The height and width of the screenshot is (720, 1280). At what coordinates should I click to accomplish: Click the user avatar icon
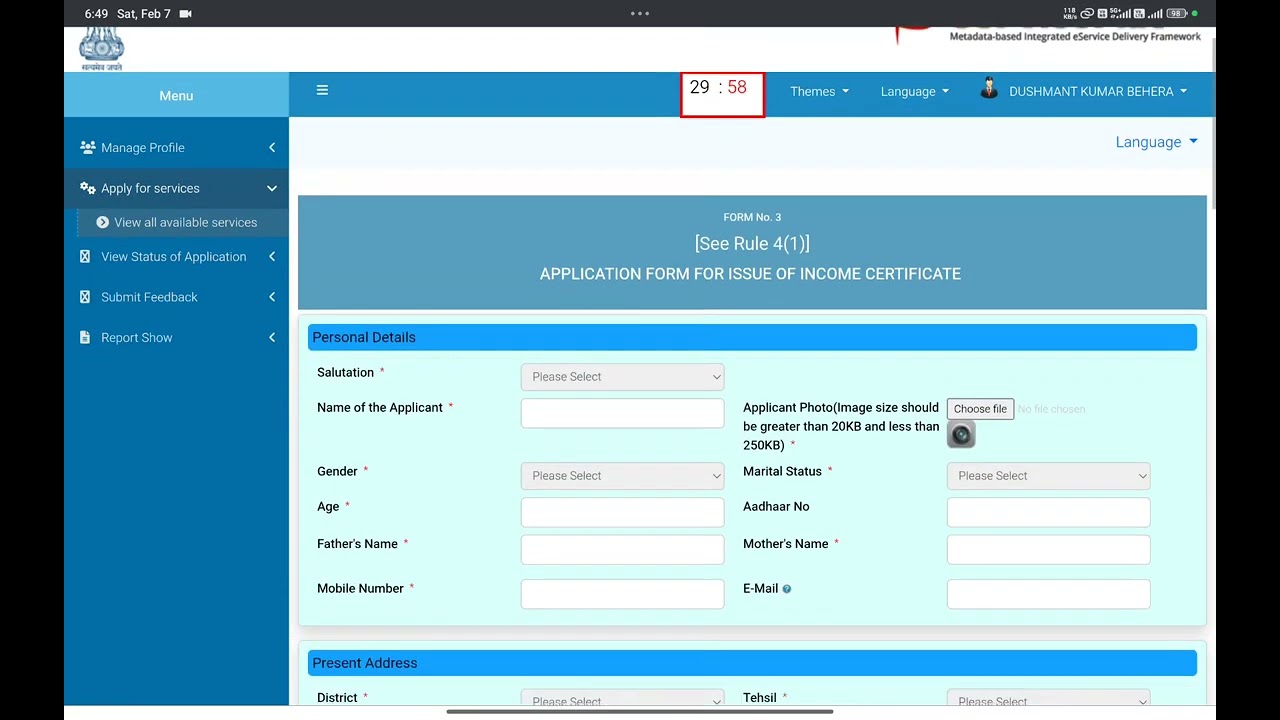pyautogui.click(x=989, y=89)
